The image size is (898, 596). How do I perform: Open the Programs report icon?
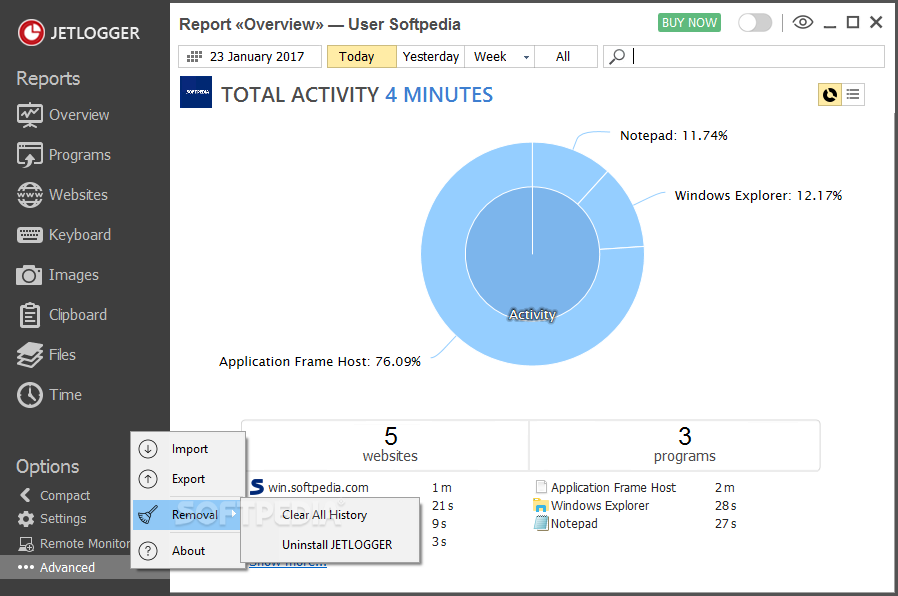tap(29, 155)
